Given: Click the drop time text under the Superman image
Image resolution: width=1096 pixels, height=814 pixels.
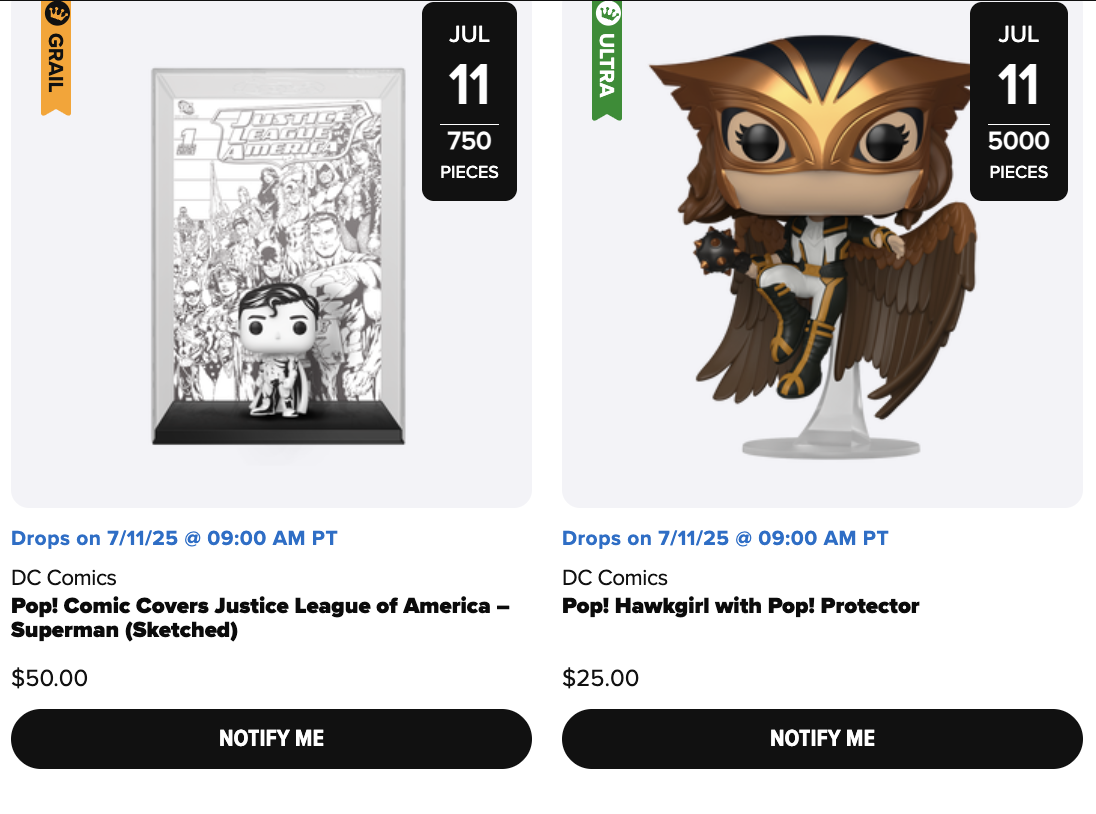Looking at the screenshot, I should coord(174,538).
